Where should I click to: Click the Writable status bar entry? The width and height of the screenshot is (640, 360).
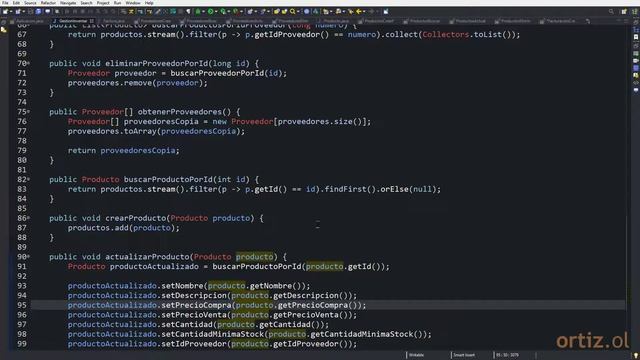click(x=416, y=355)
